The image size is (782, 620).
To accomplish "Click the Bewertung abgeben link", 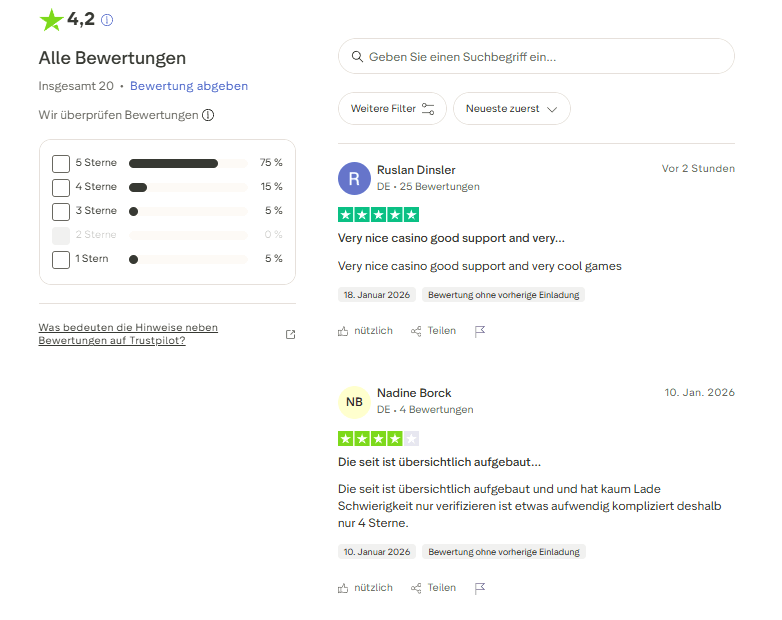I will pos(189,86).
